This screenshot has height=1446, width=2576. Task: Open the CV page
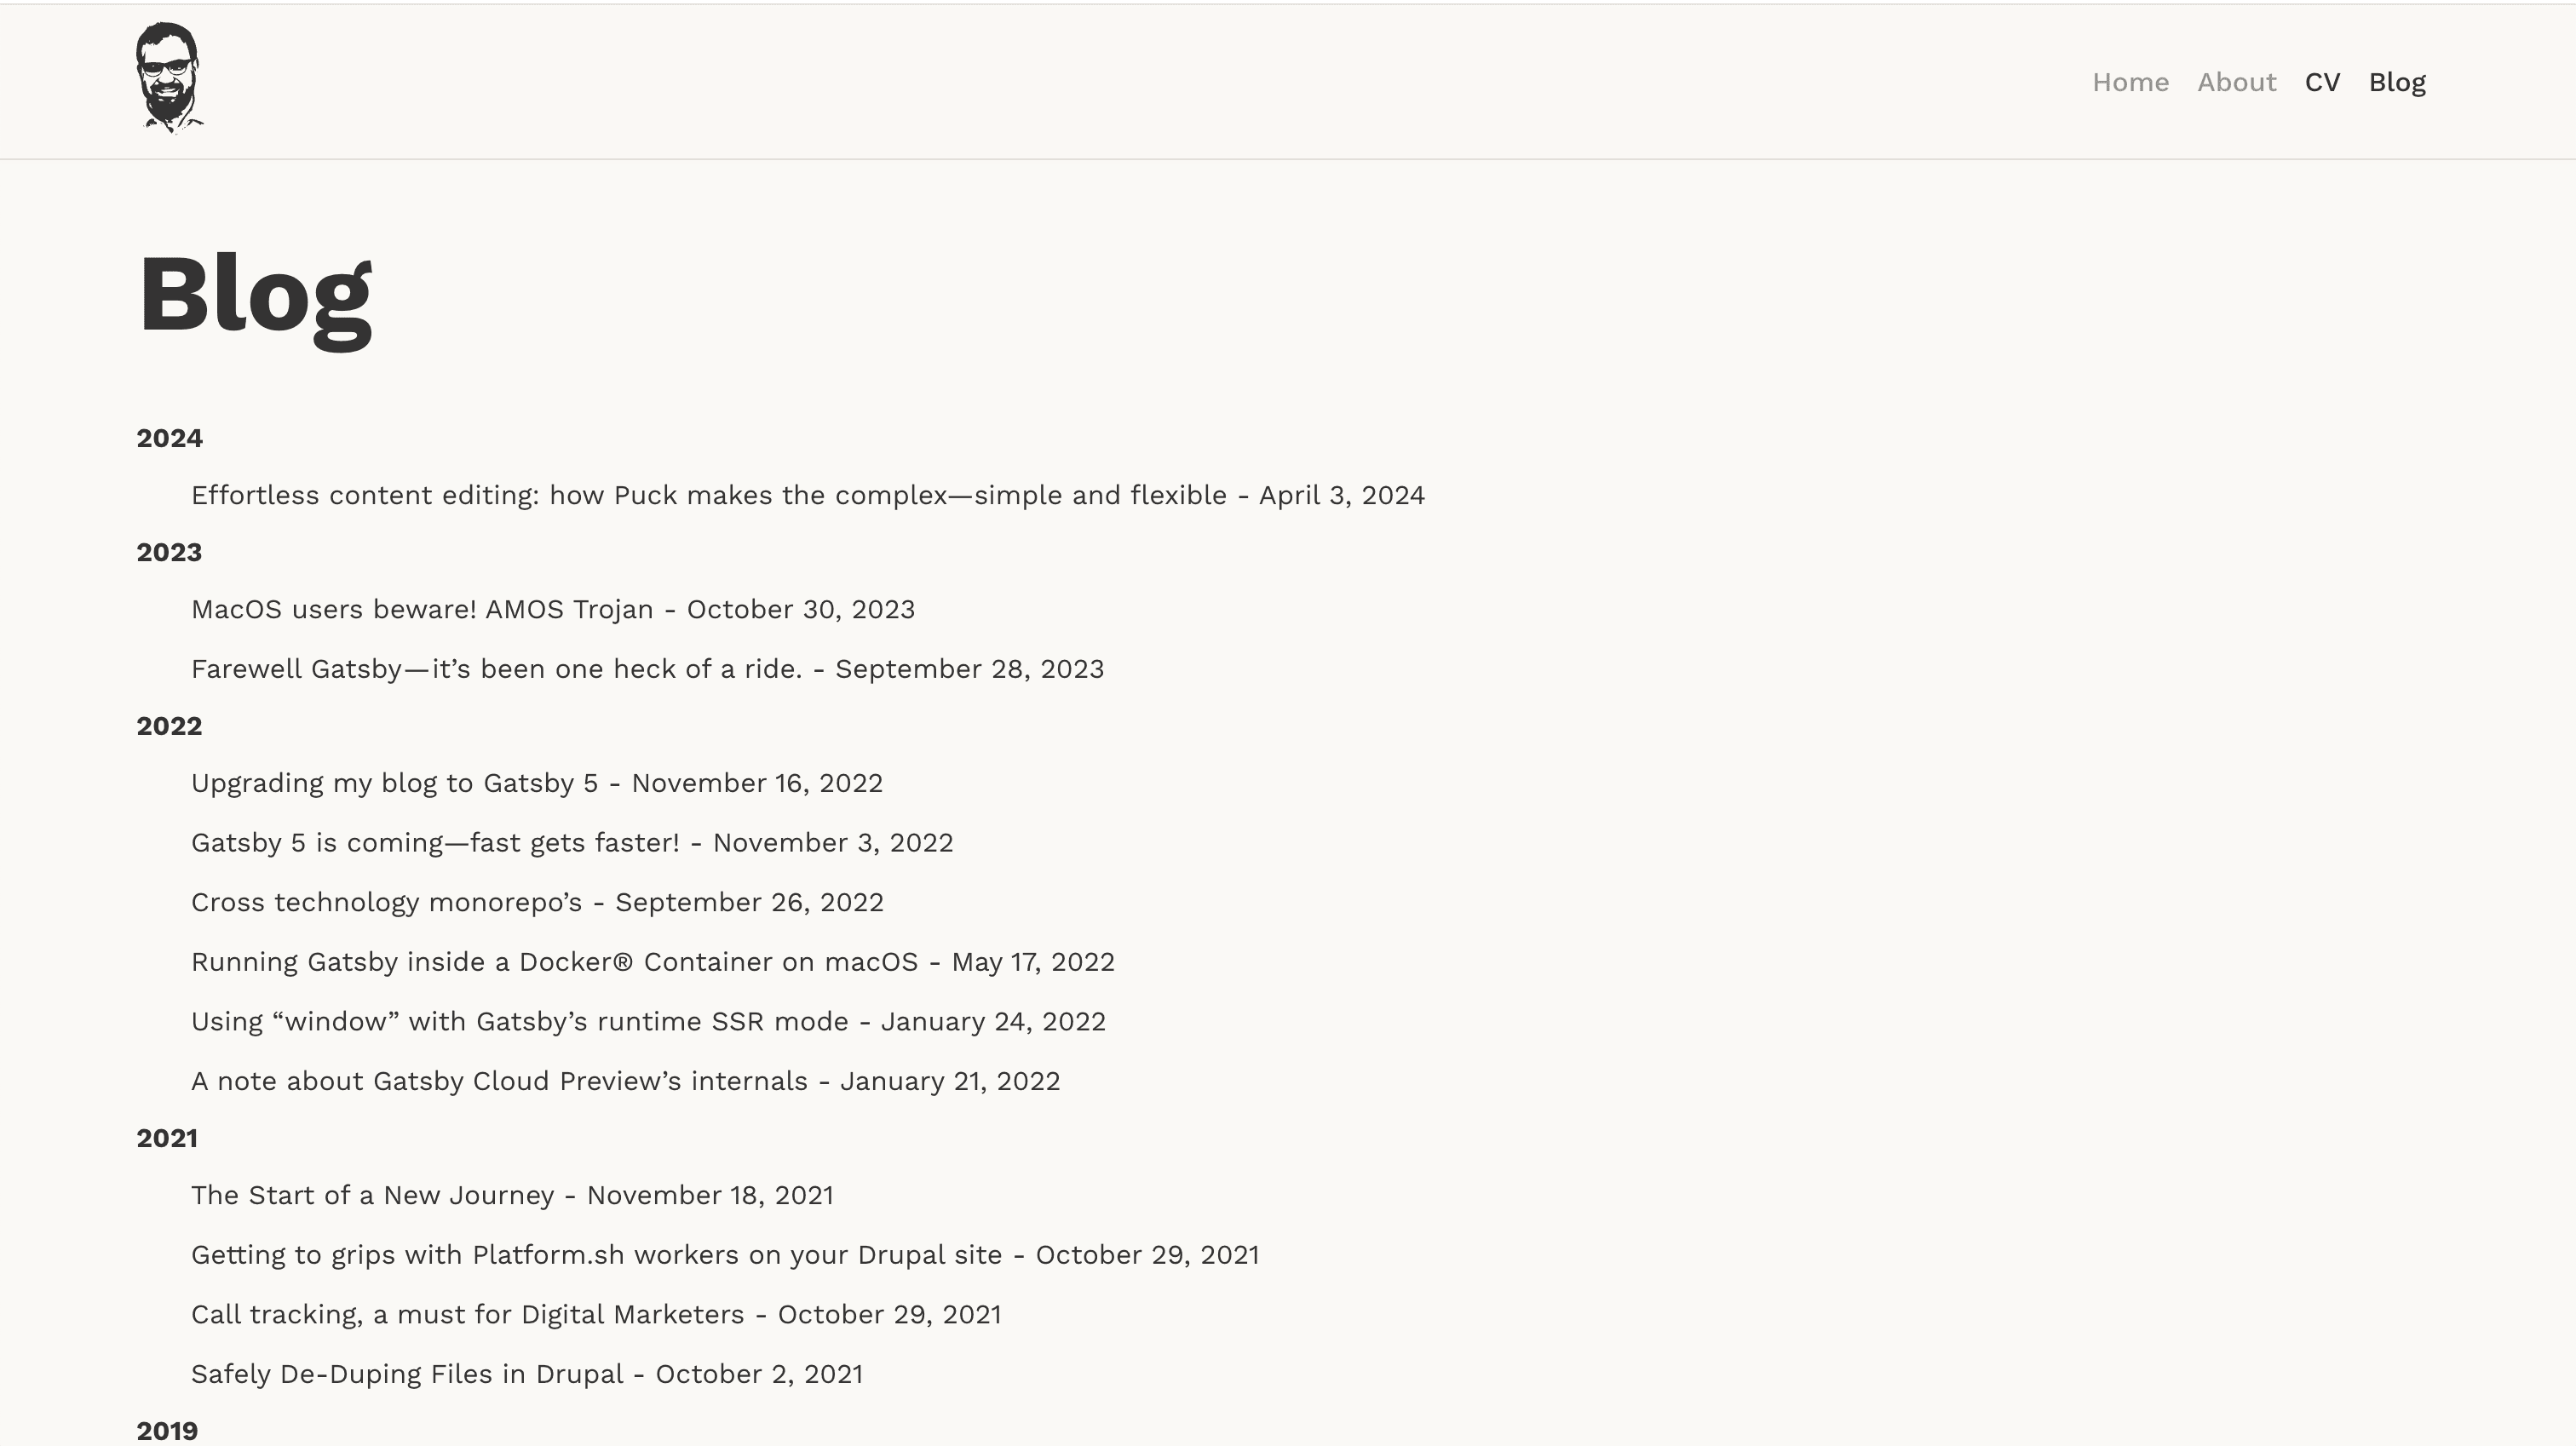point(2322,82)
